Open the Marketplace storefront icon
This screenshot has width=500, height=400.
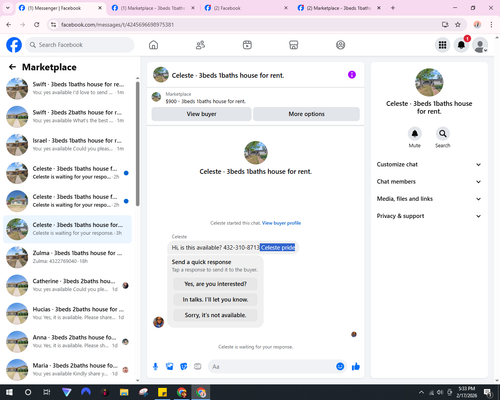point(294,45)
